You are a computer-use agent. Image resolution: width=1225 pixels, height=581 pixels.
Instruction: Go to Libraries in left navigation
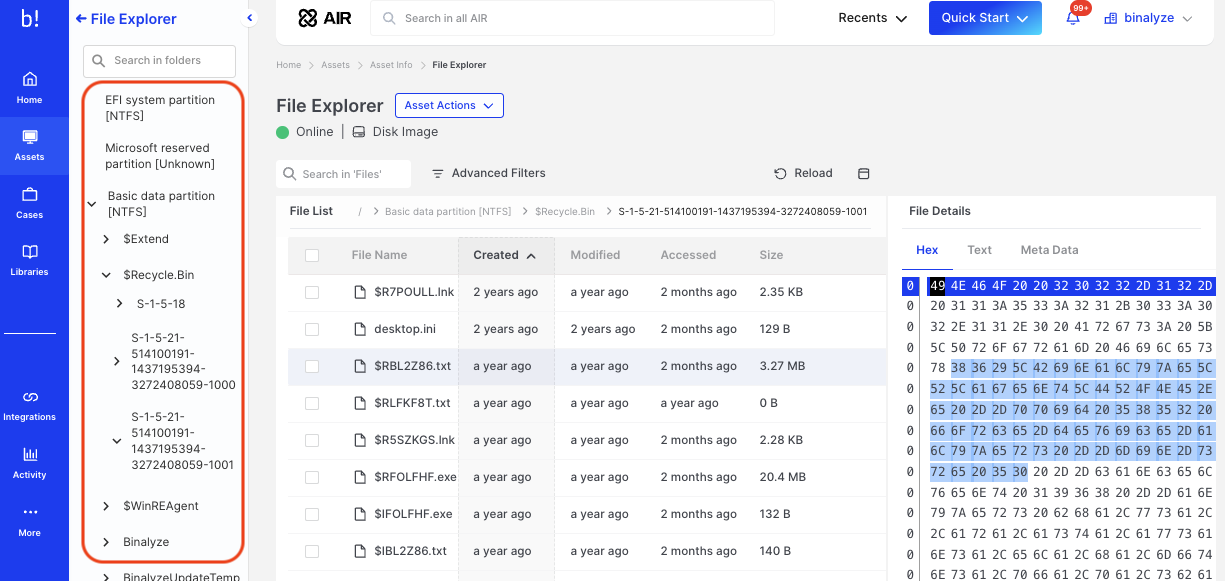pos(29,258)
